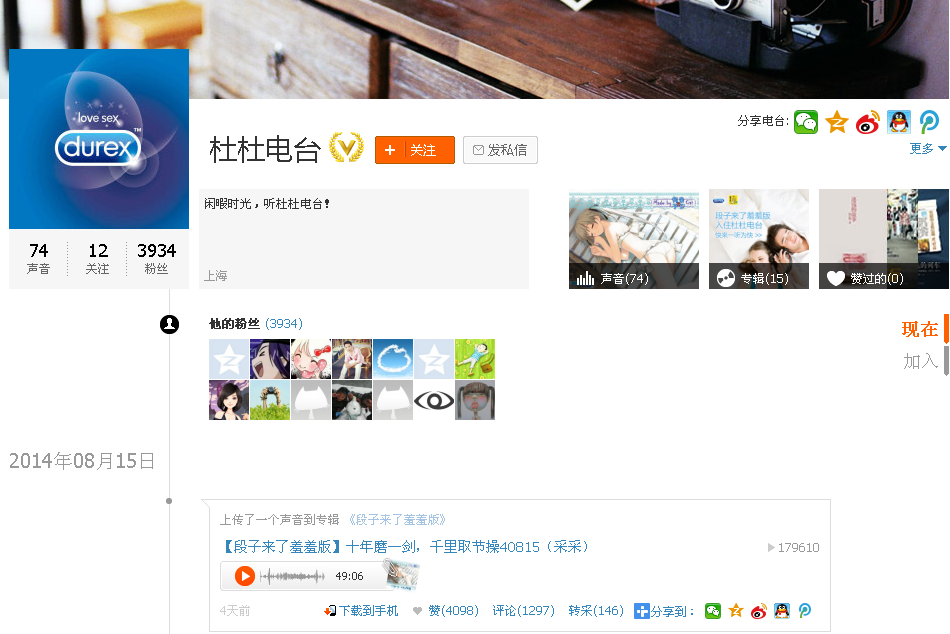Share station to QQ penguin icon at top
This screenshot has height=634, width=950.
[x=899, y=122]
